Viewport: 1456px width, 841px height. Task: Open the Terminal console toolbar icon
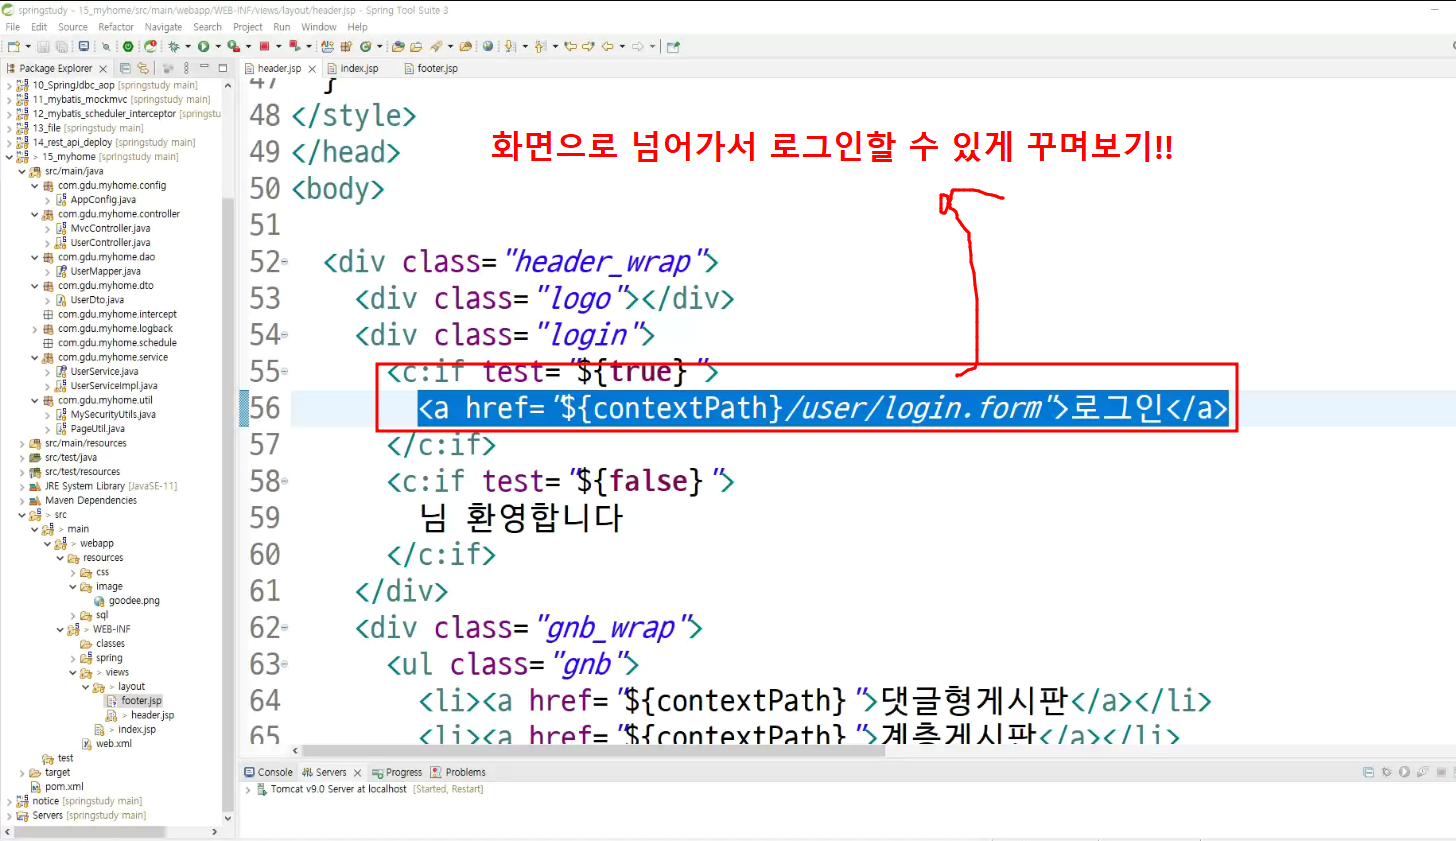(x=84, y=46)
